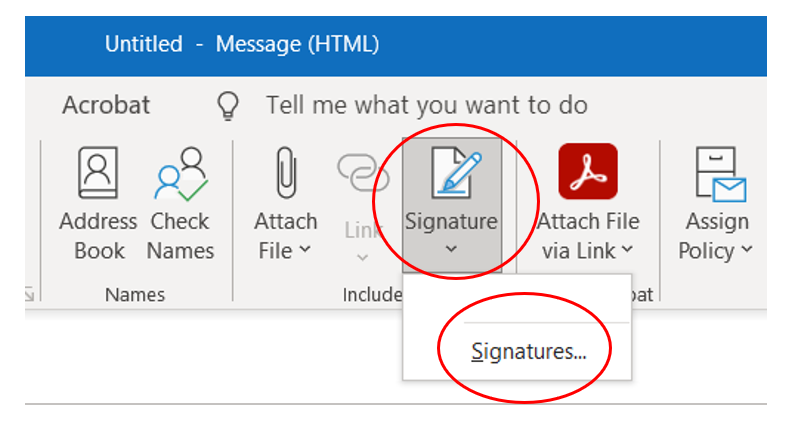Viewport: 810px width, 431px height.
Task: Click the Signature pen-and-paper icon
Action: (451, 173)
